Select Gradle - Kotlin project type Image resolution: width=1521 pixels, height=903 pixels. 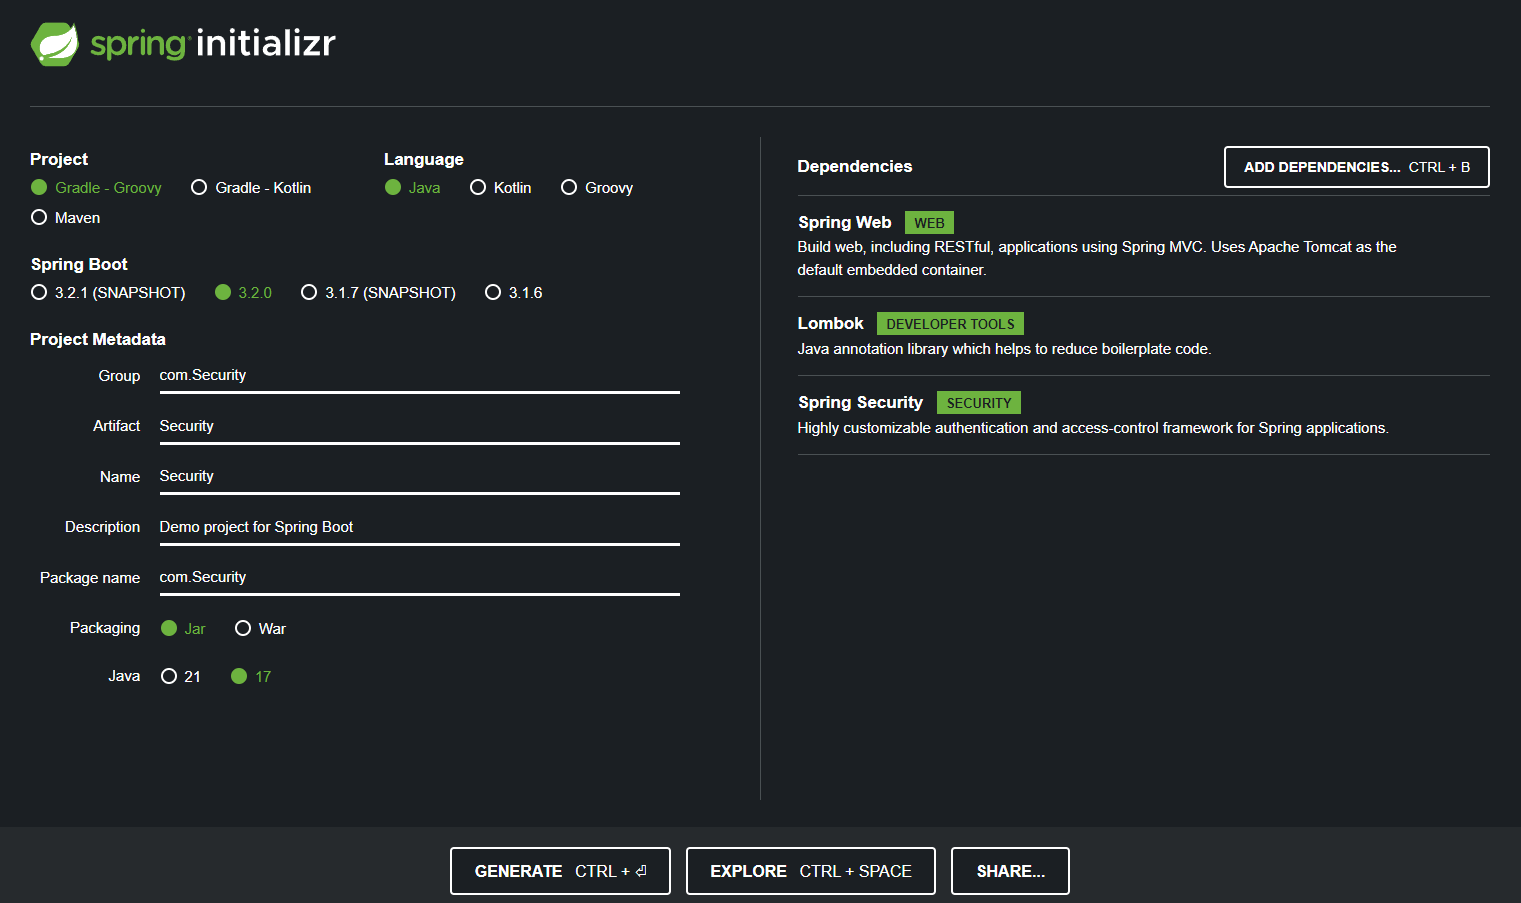(251, 188)
